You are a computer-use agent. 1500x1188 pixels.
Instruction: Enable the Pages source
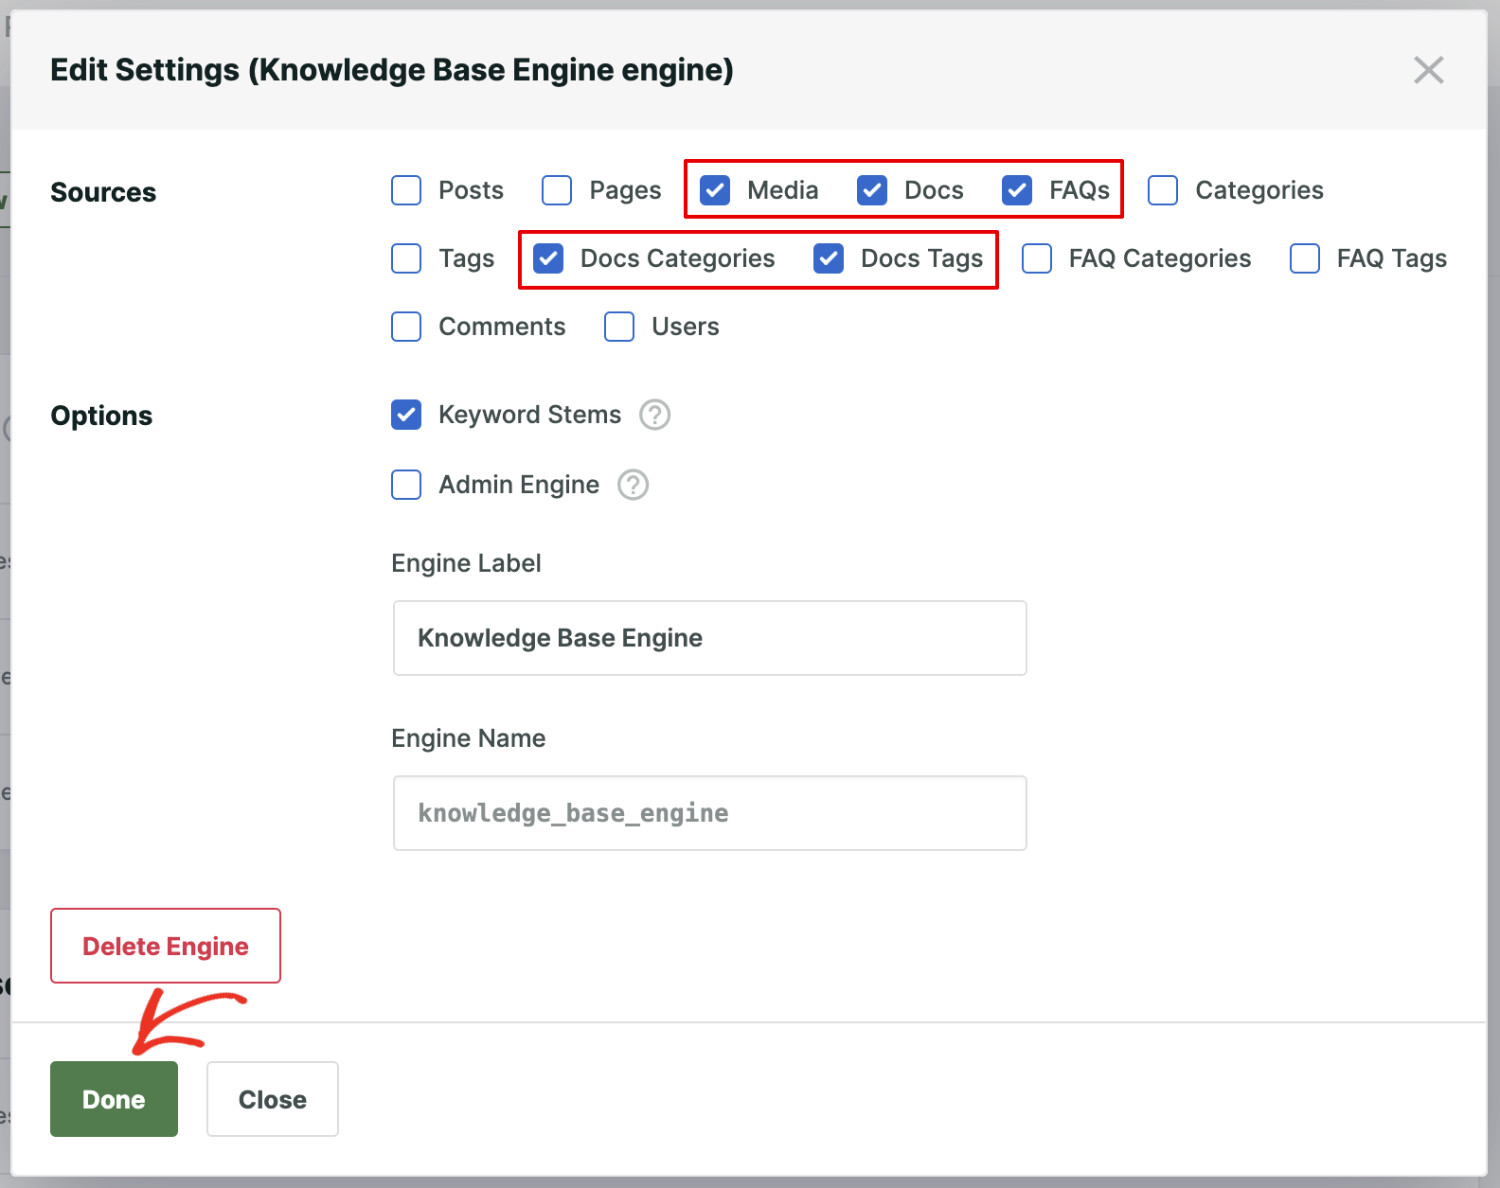(x=556, y=190)
